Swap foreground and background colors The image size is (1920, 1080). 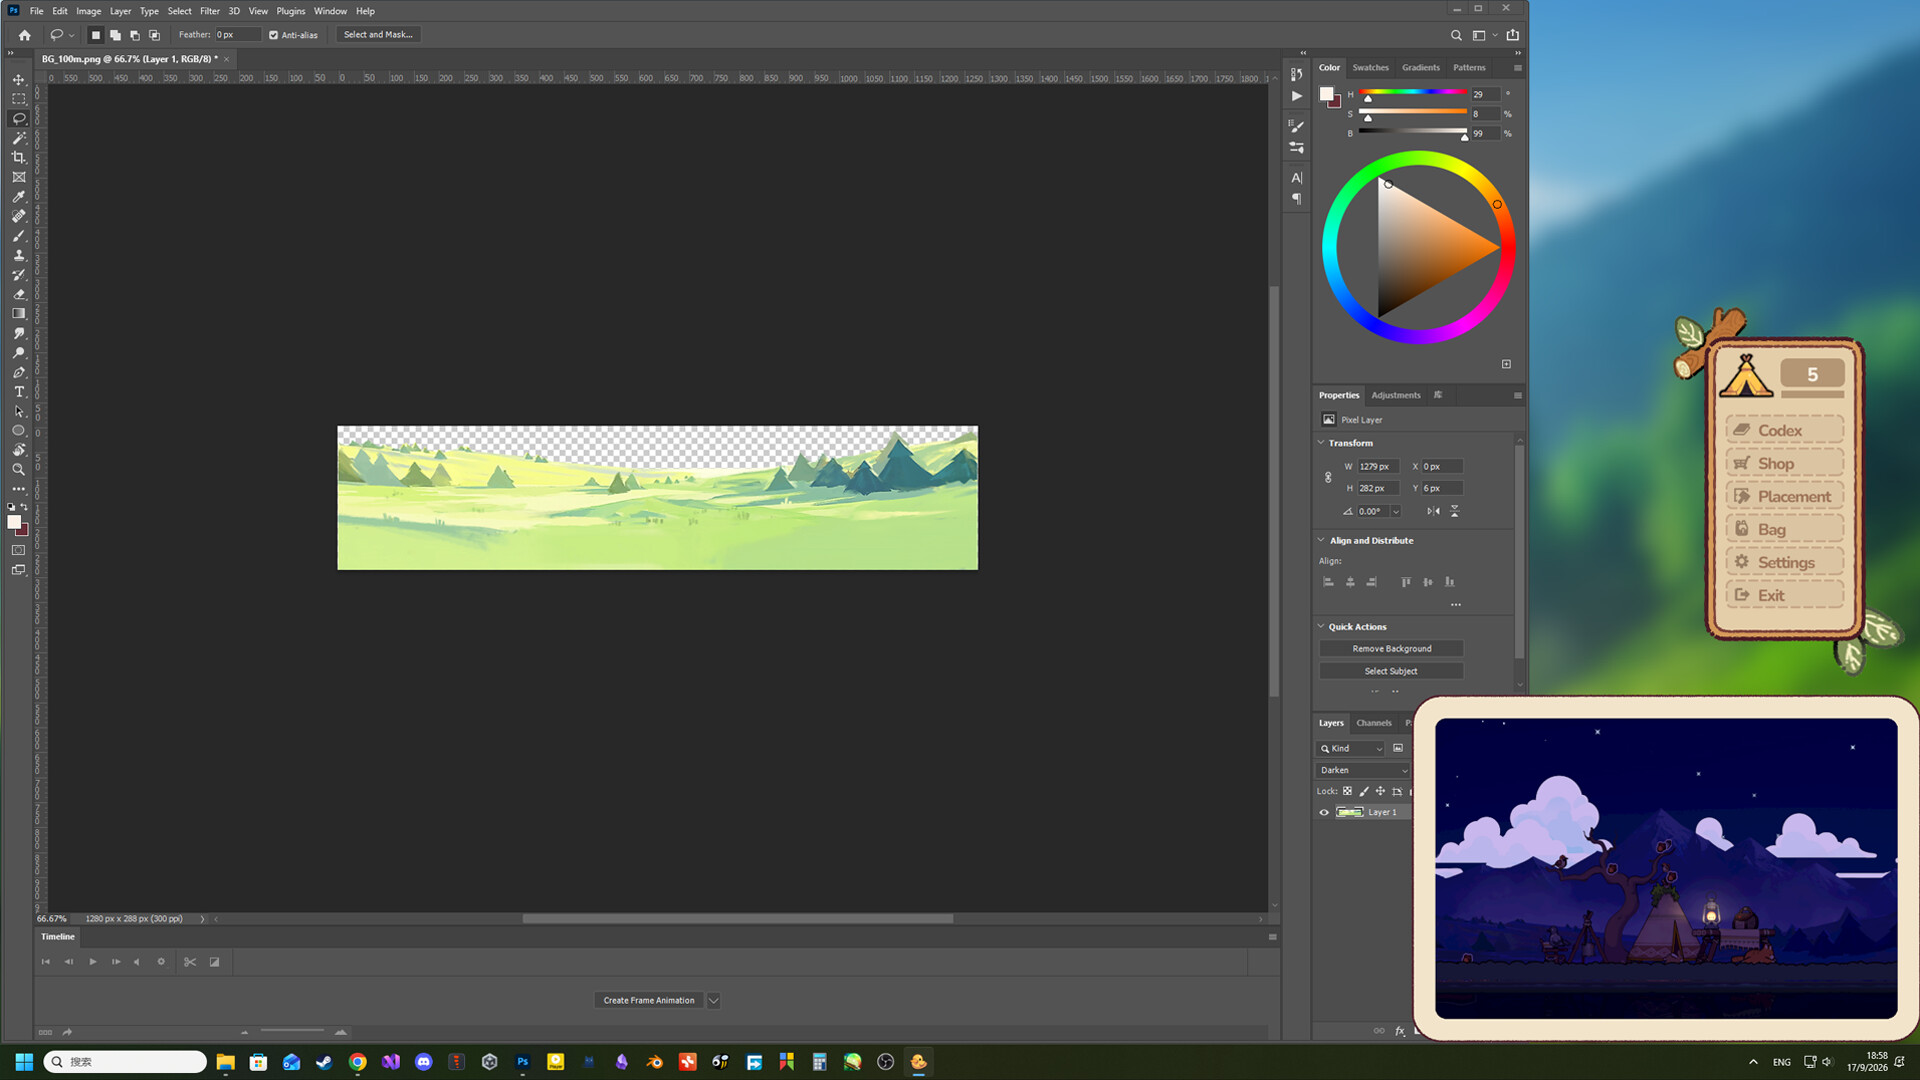(x=24, y=507)
